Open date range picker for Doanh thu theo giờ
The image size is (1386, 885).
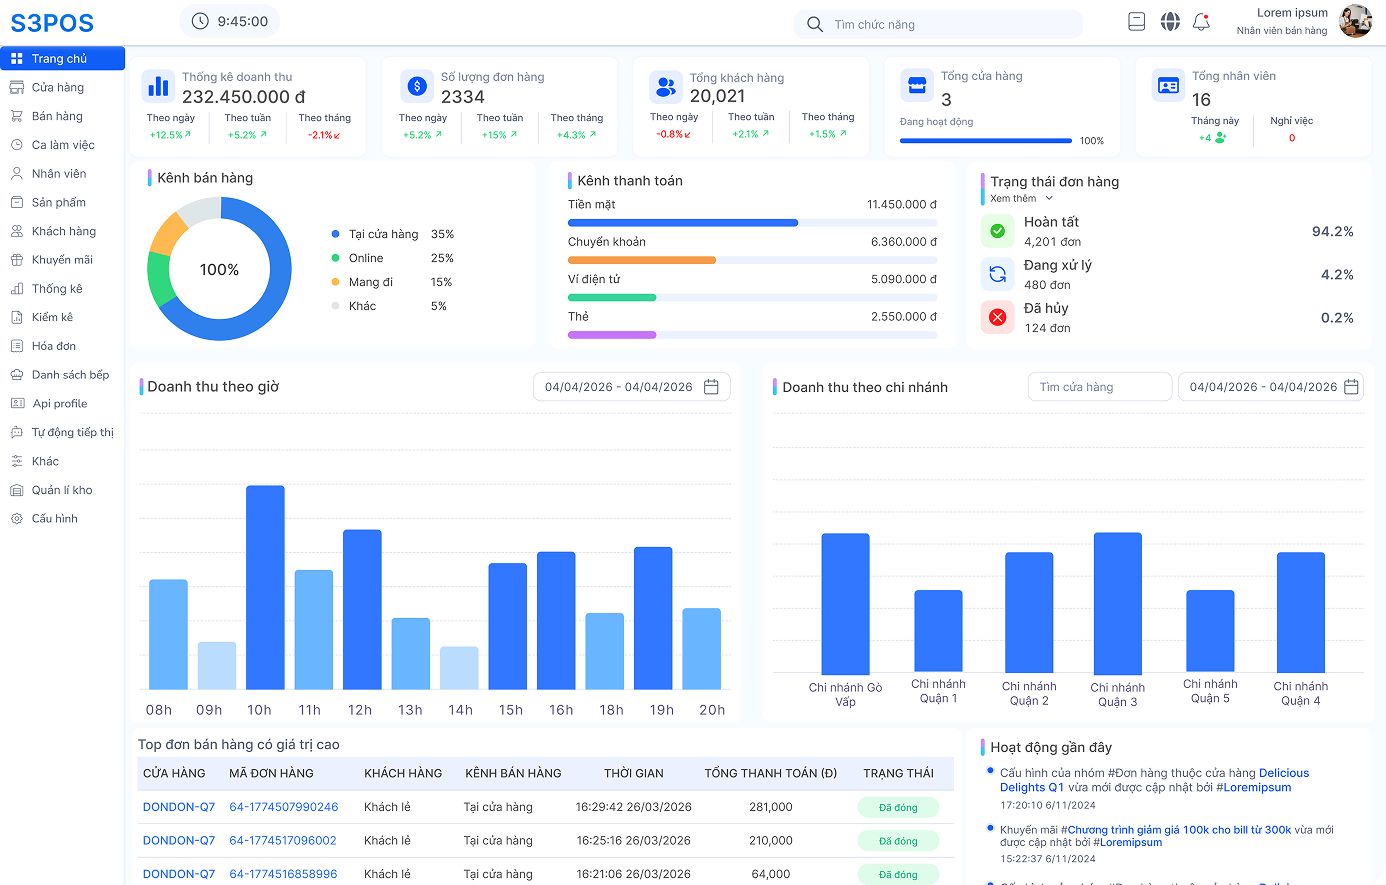[632, 387]
